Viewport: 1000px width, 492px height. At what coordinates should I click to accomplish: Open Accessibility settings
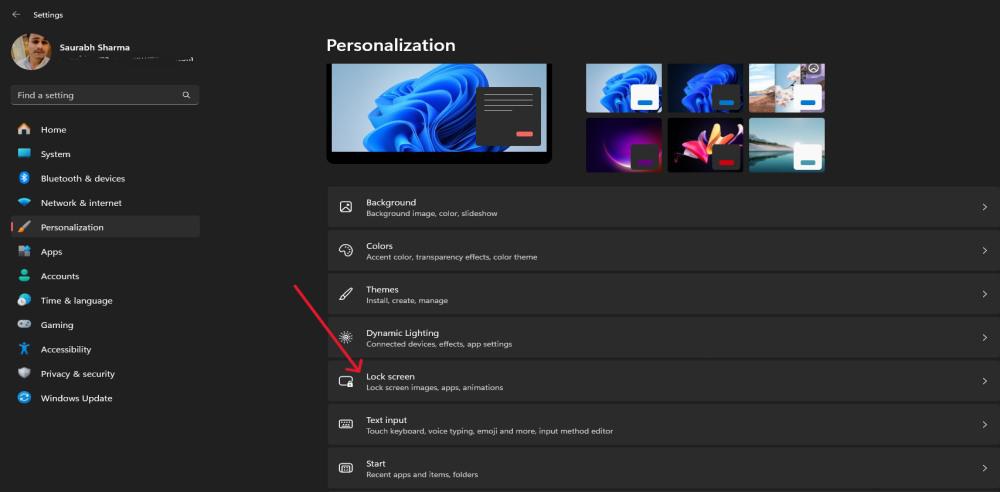pyautogui.click(x=105, y=349)
